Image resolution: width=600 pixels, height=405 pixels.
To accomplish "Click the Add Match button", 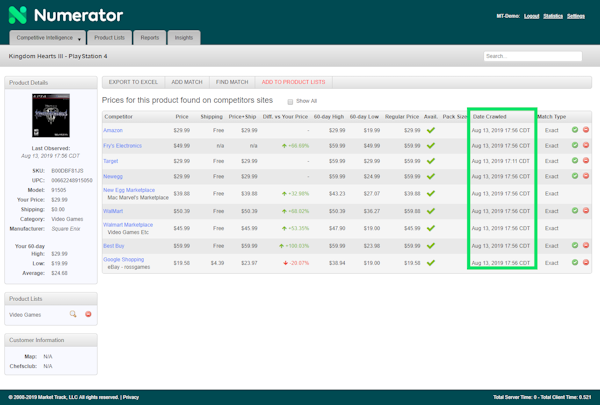I will coord(187,81).
